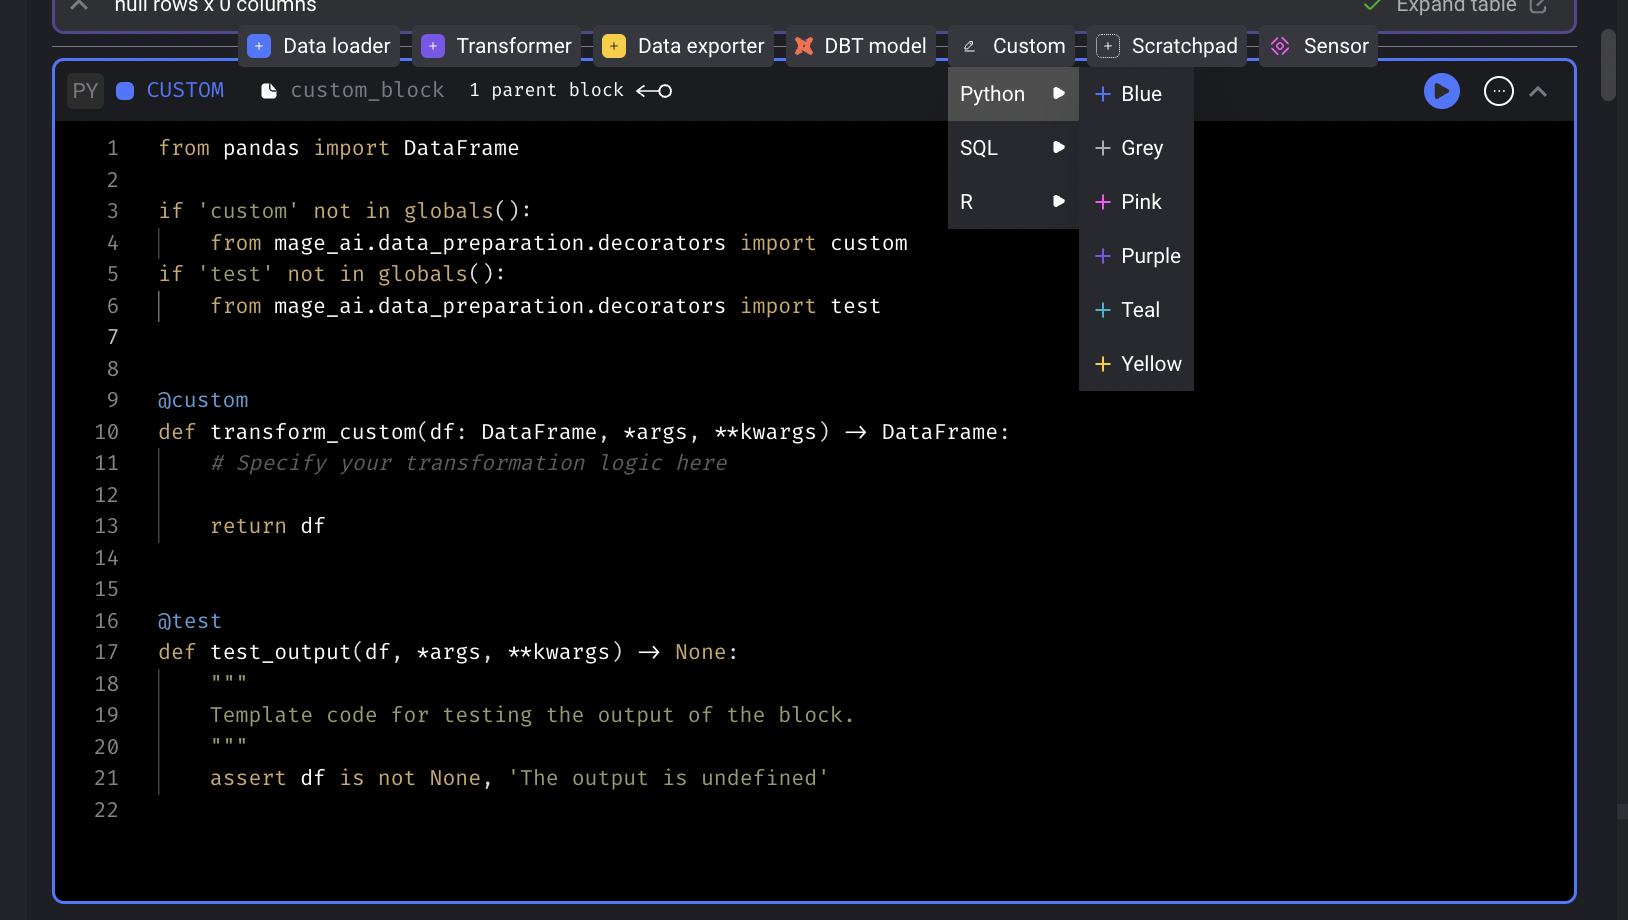
Task: Click the DBT model logo icon
Action: point(804,46)
